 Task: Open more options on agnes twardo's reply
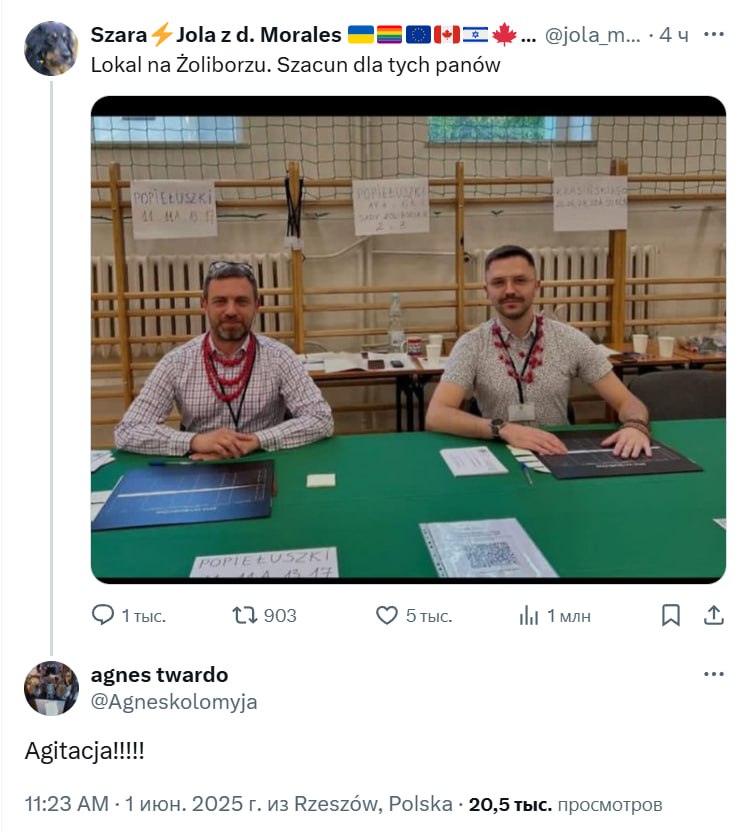click(714, 674)
